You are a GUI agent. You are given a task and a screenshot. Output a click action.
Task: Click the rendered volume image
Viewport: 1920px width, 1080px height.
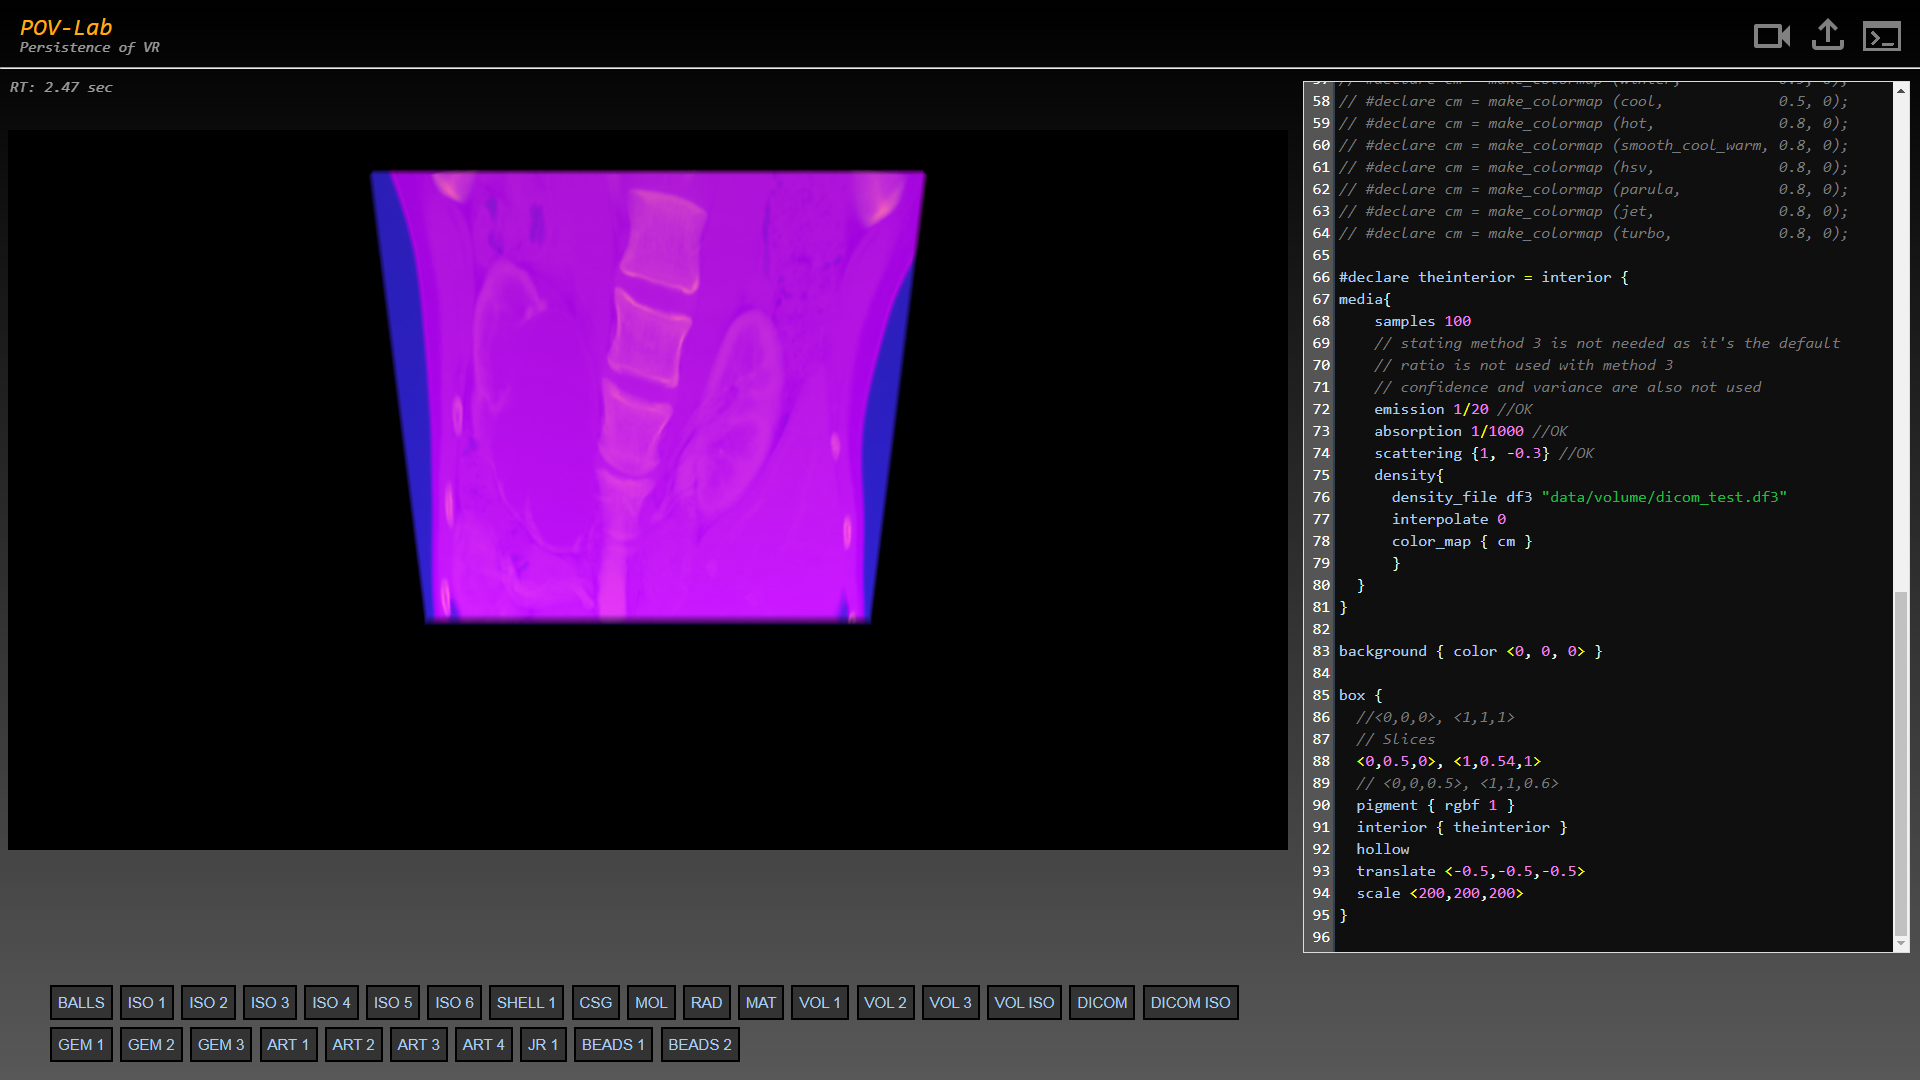pos(647,397)
